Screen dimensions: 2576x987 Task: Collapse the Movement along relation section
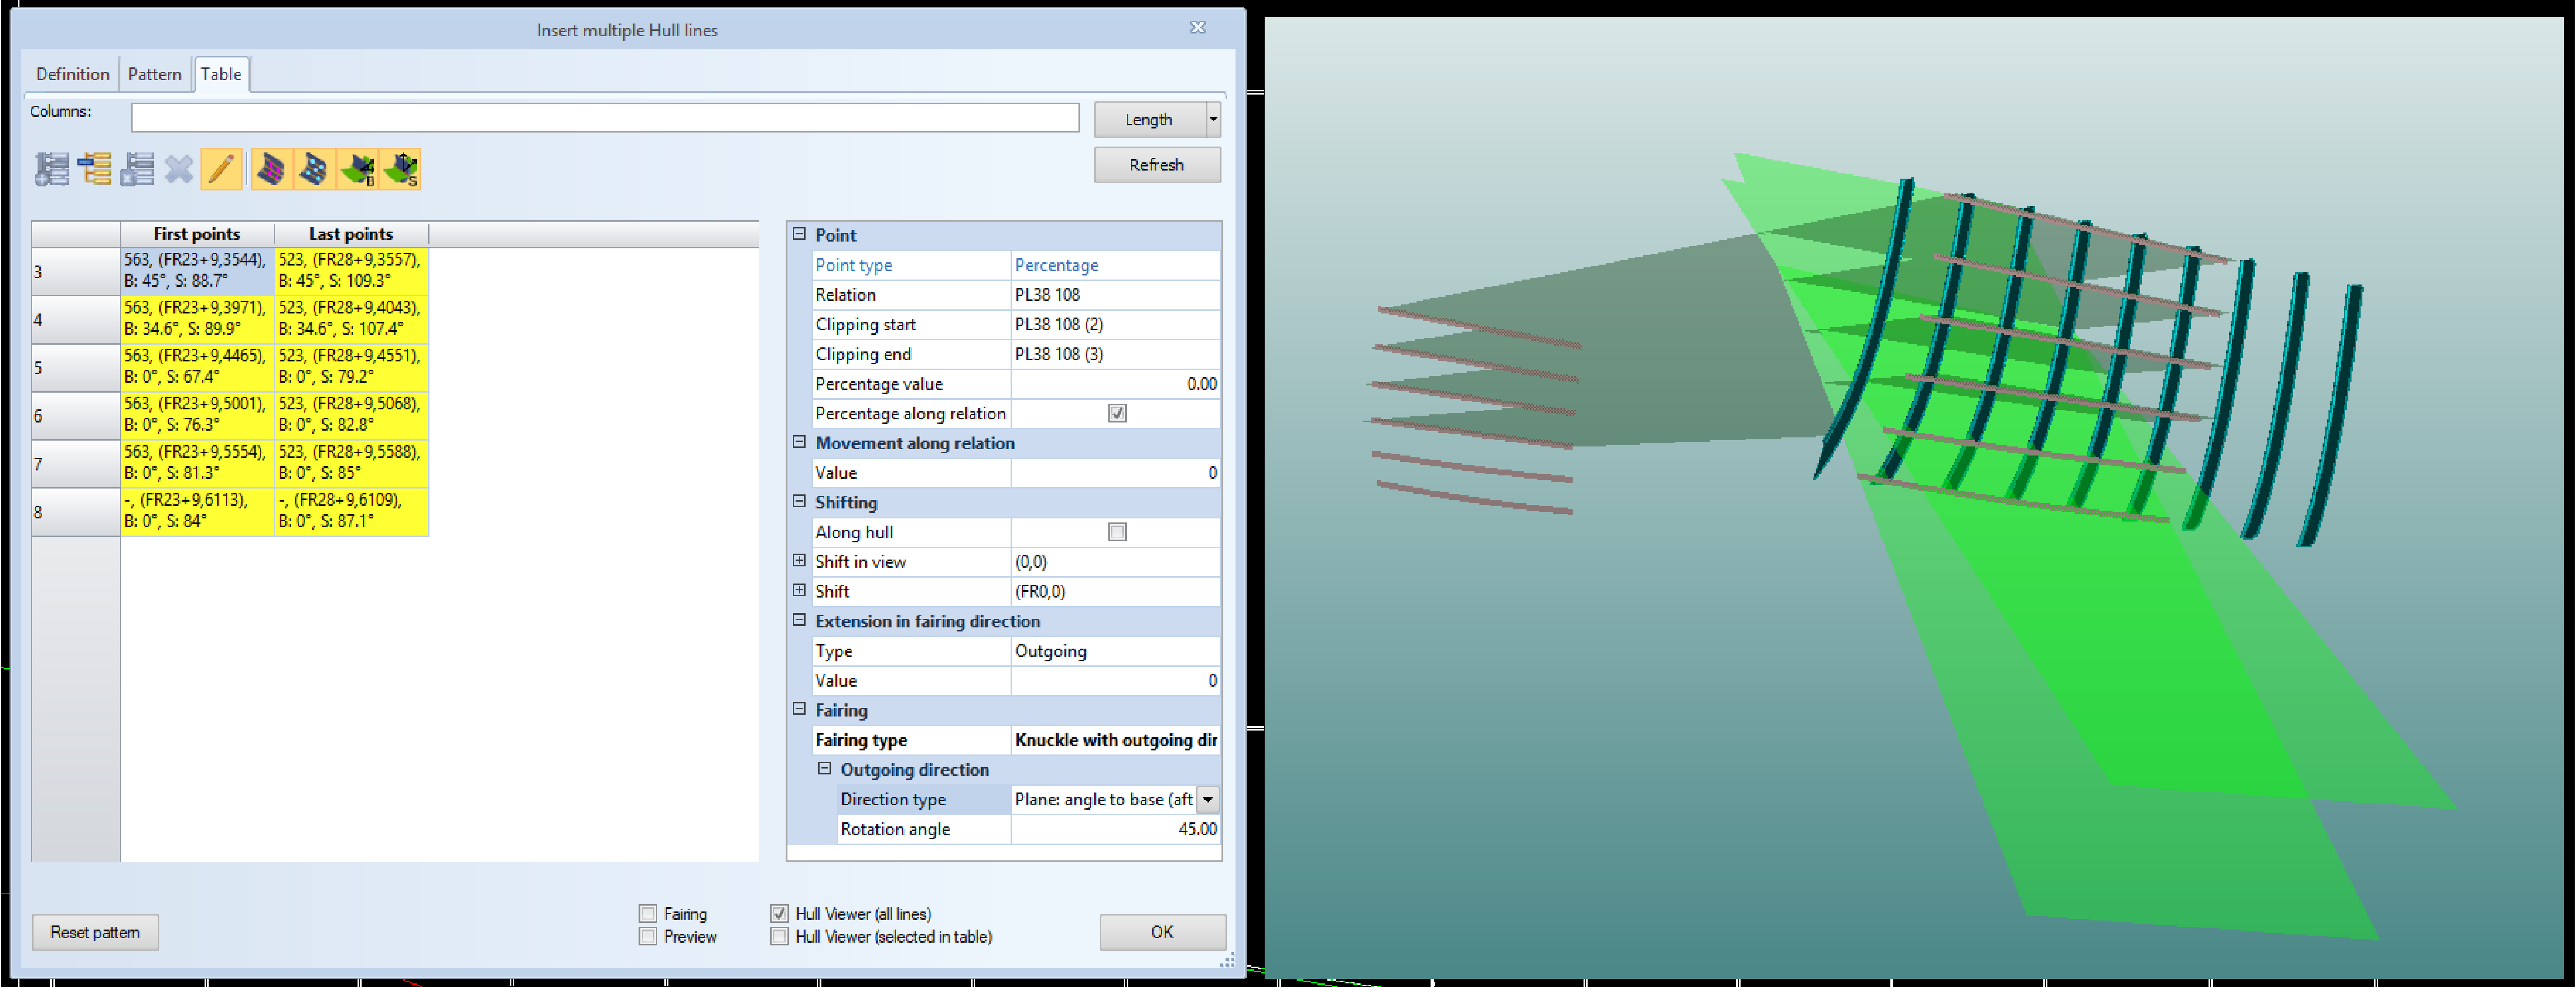(799, 442)
